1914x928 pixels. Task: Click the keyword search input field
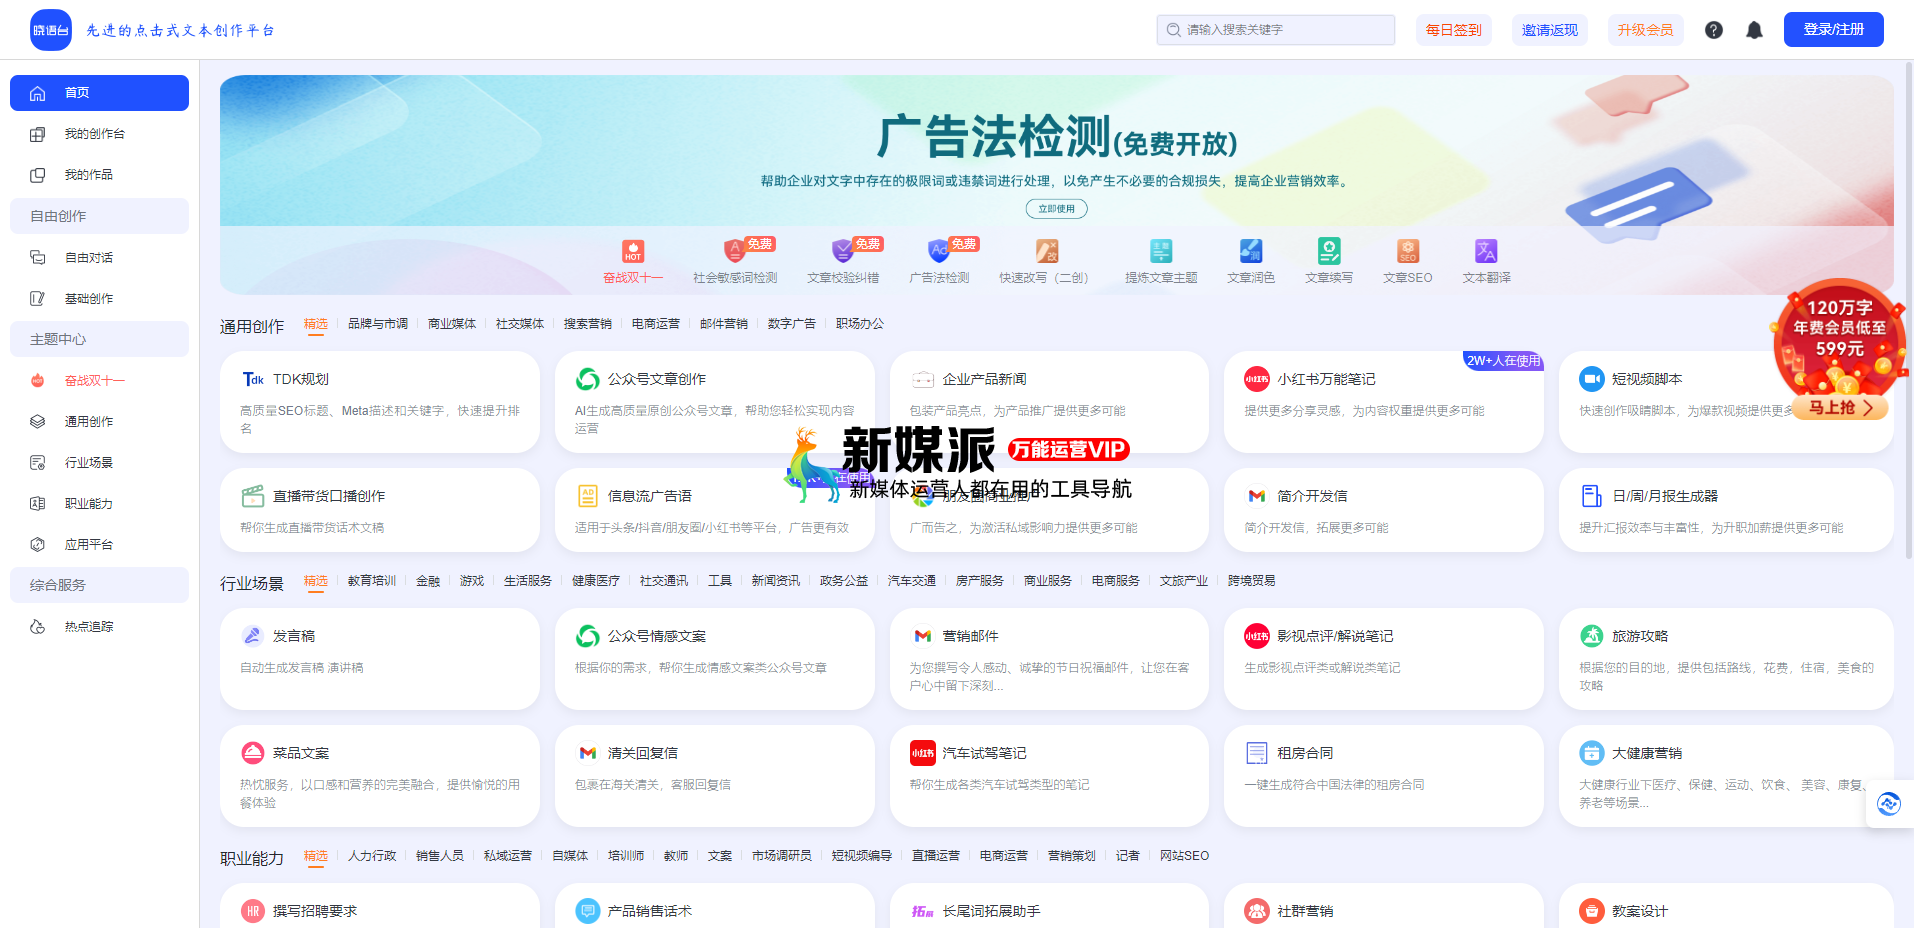[1275, 30]
